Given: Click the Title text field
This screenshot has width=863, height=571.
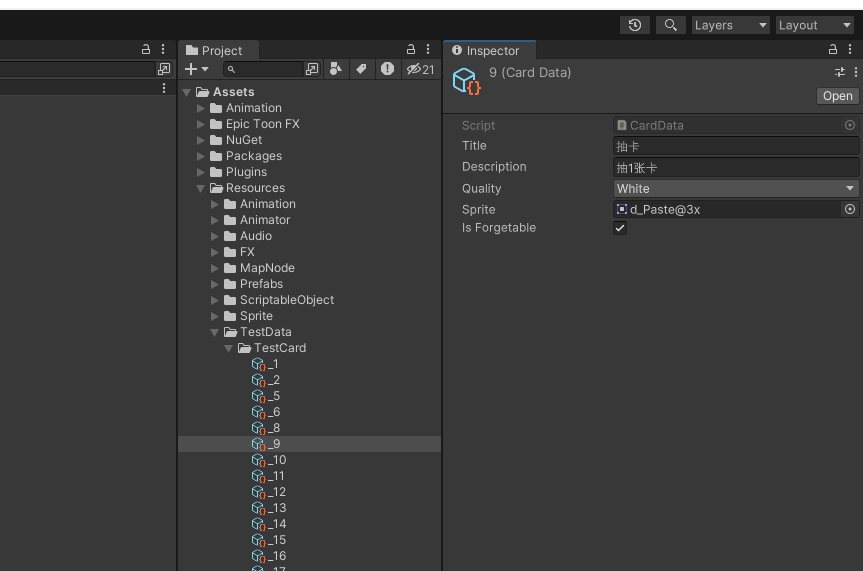Looking at the screenshot, I should pyautogui.click(x=736, y=146).
